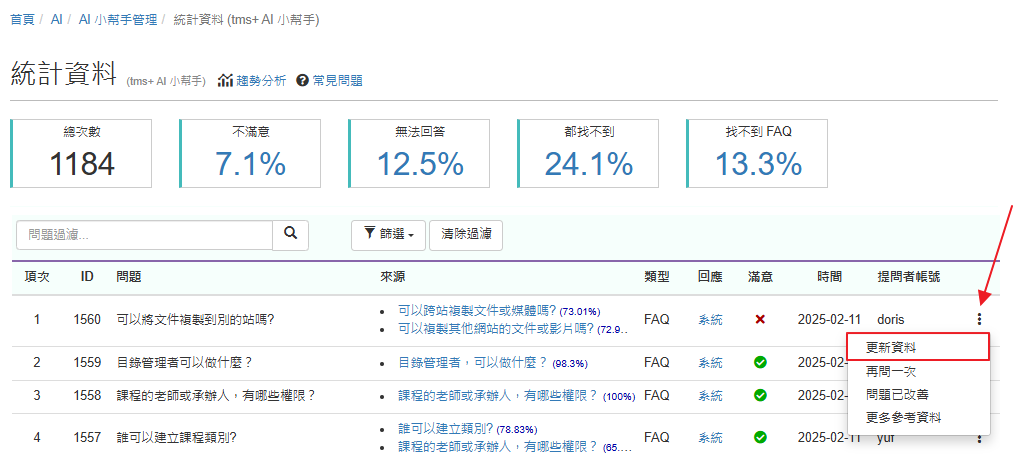
Task: Click the green check icon in row 1558
Action: click(760, 396)
